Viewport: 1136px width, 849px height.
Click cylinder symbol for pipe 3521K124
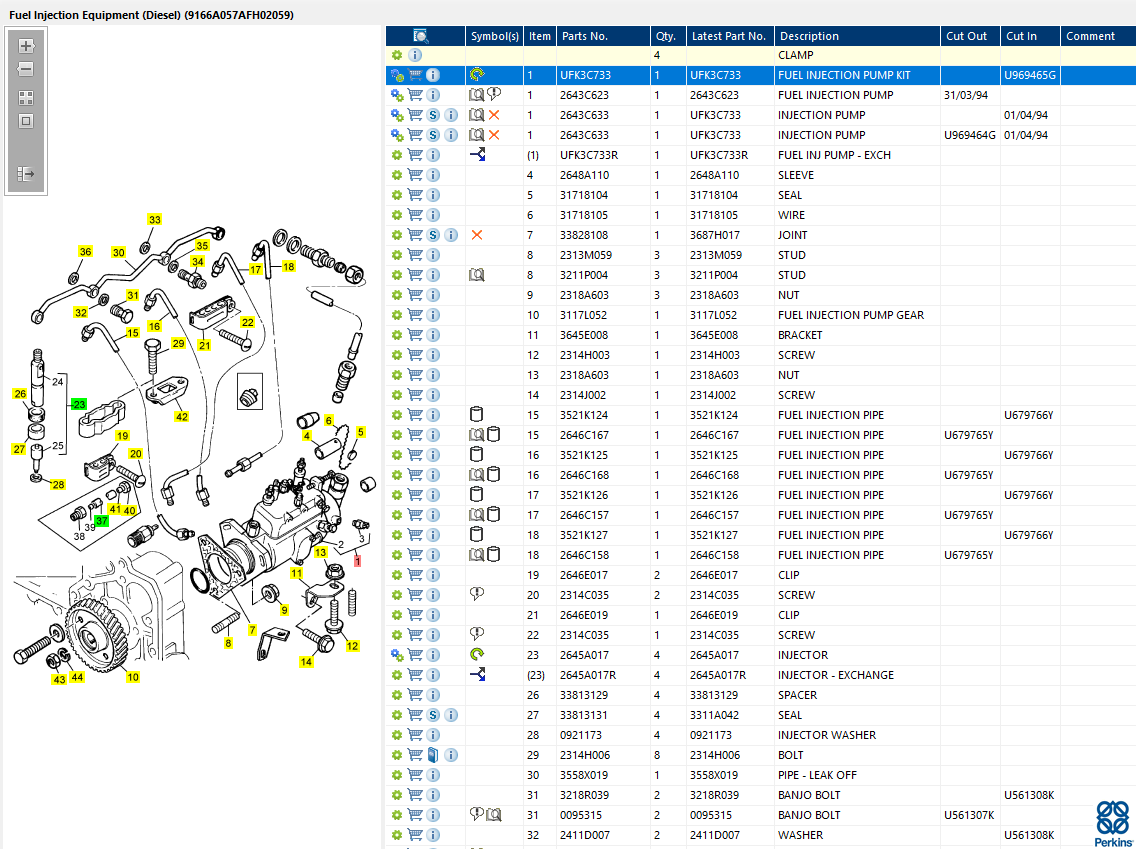tap(476, 414)
